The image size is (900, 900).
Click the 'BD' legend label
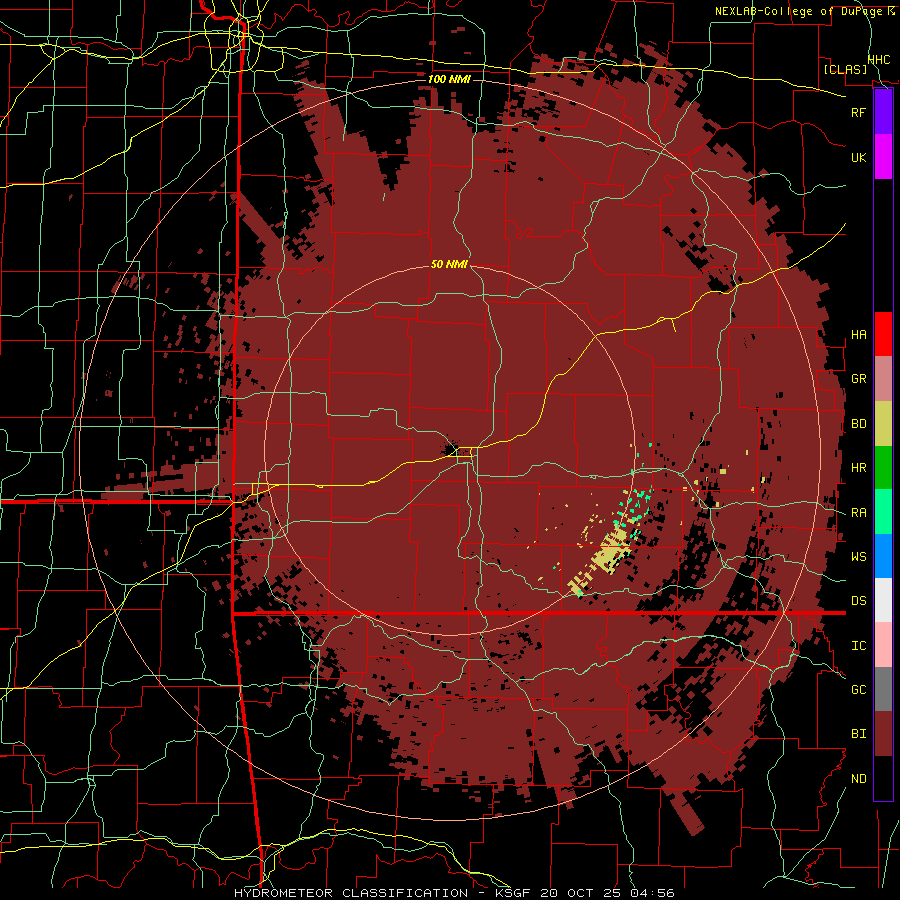pyautogui.click(x=858, y=424)
